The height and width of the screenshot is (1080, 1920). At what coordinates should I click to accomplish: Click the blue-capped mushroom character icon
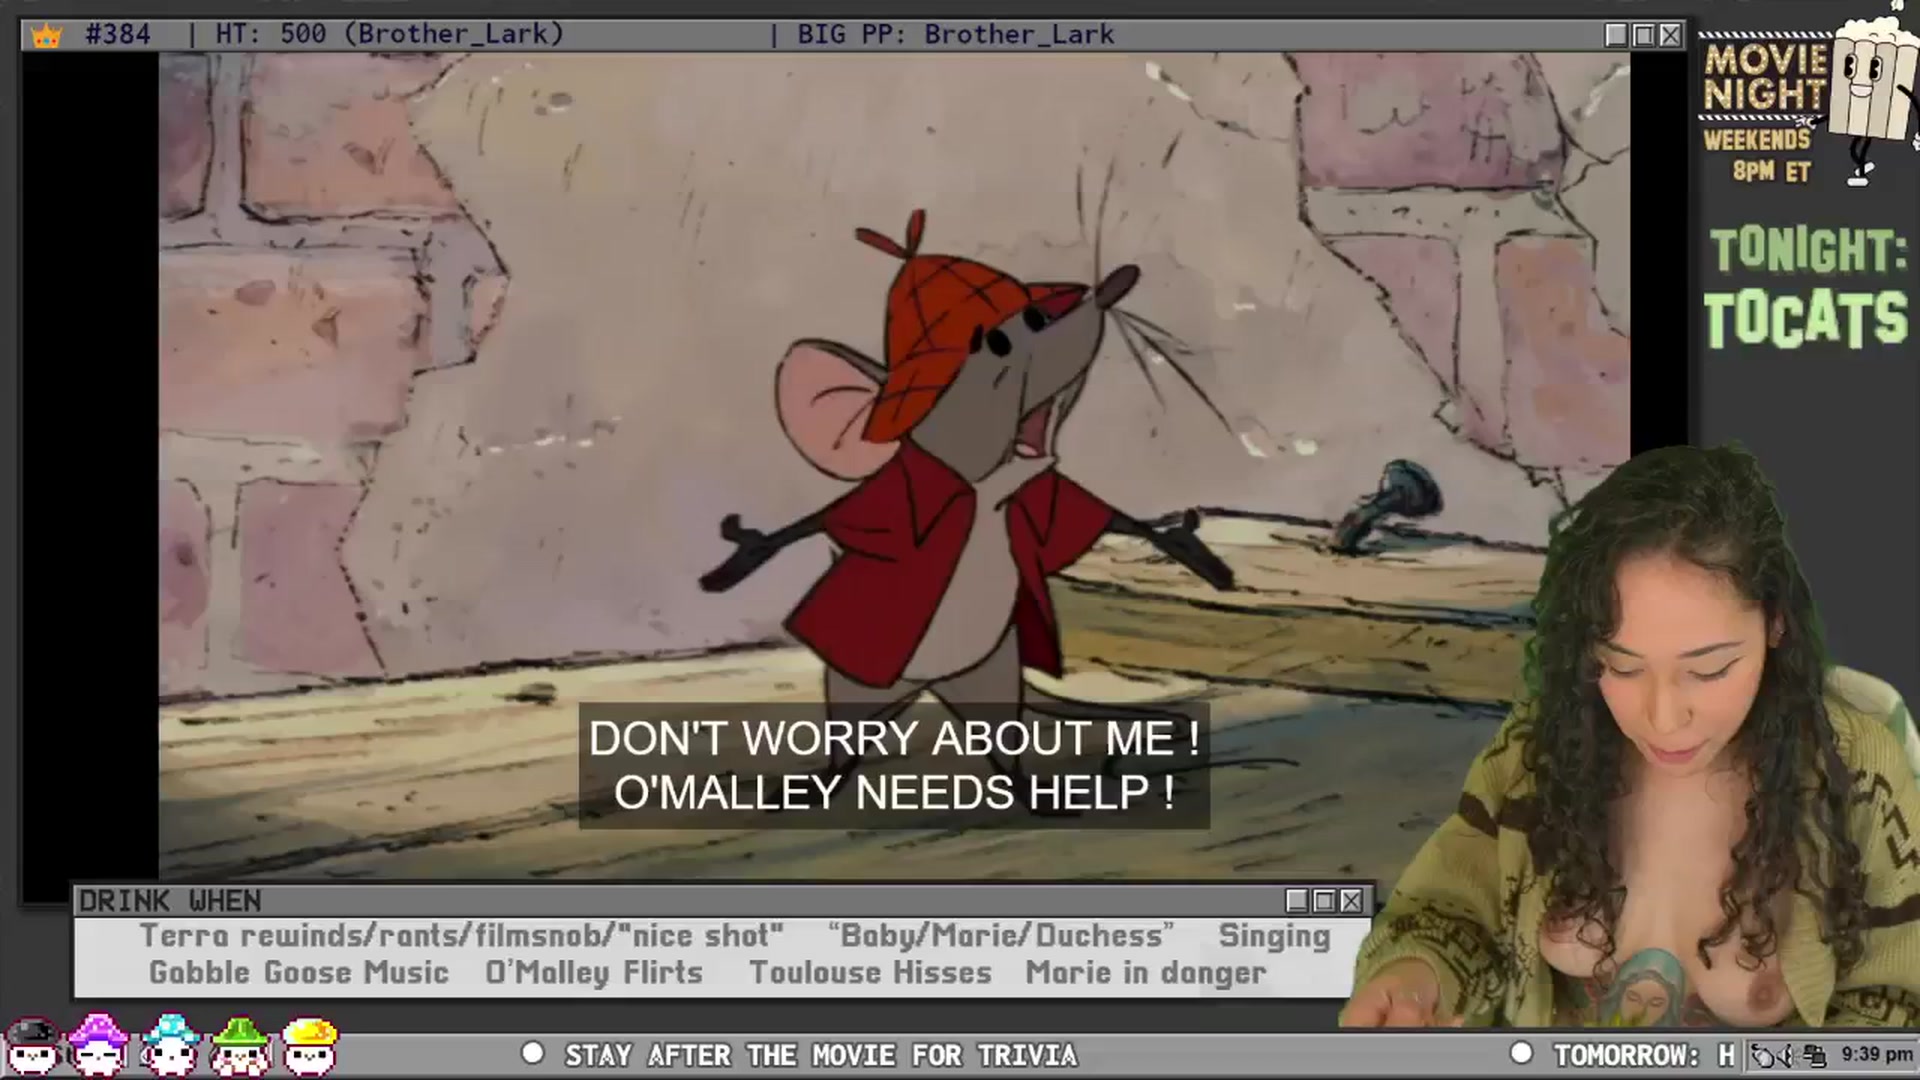(170, 1045)
